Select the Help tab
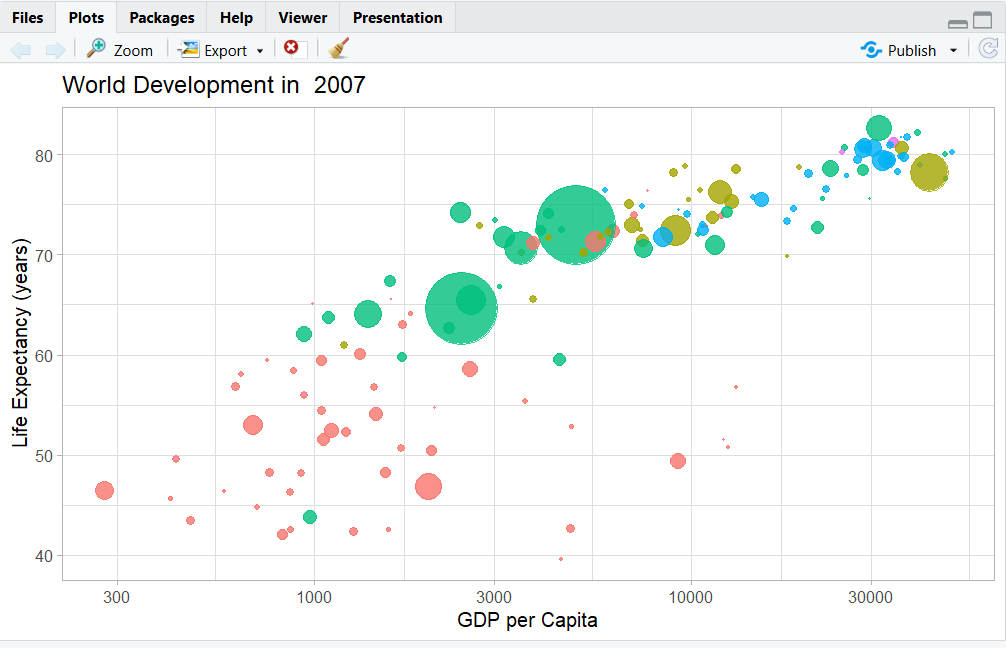This screenshot has width=1006, height=648. 236,18
